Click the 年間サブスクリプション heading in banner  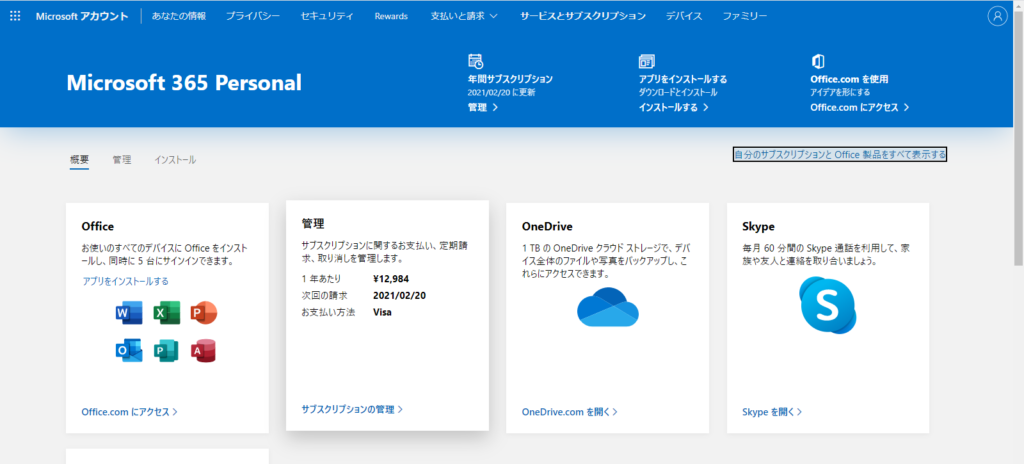tap(510, 79)
